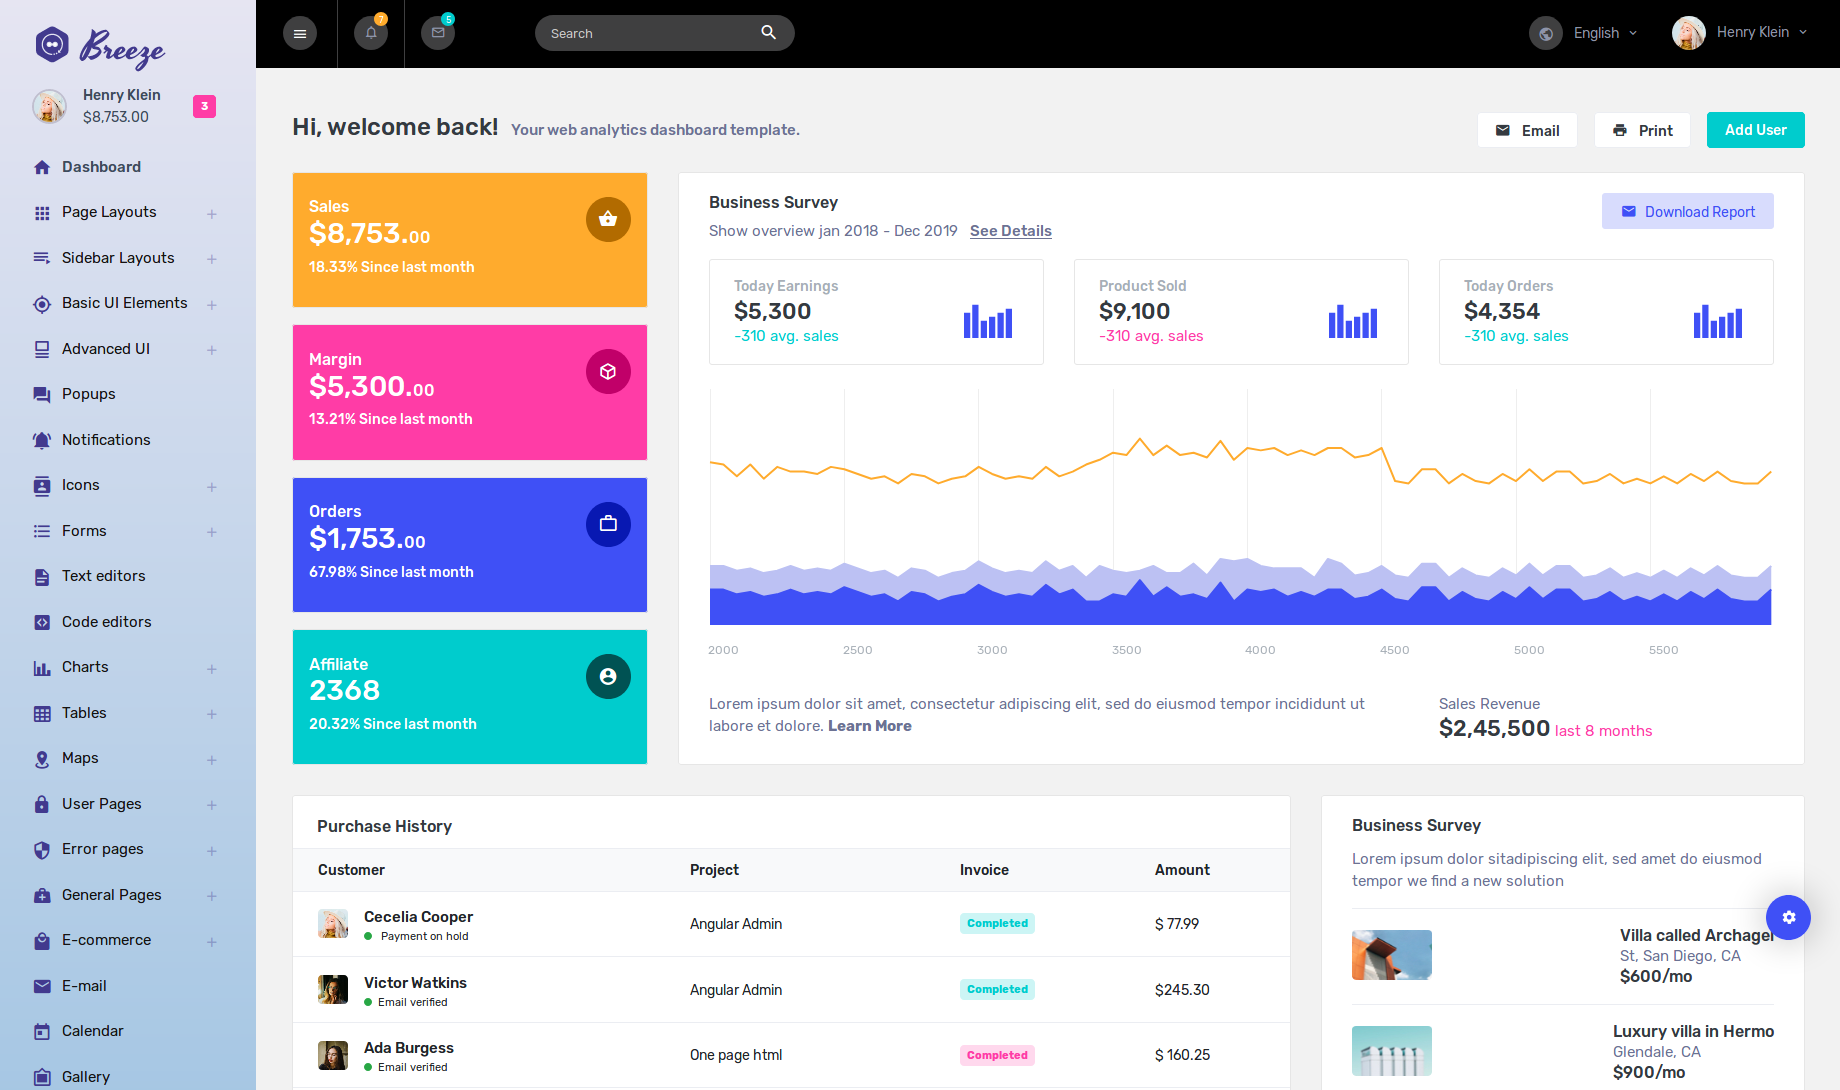The image size is (1840, 1090).
Task: Click the Today Orders bar chart icon
Action: tap(1718, 321)
